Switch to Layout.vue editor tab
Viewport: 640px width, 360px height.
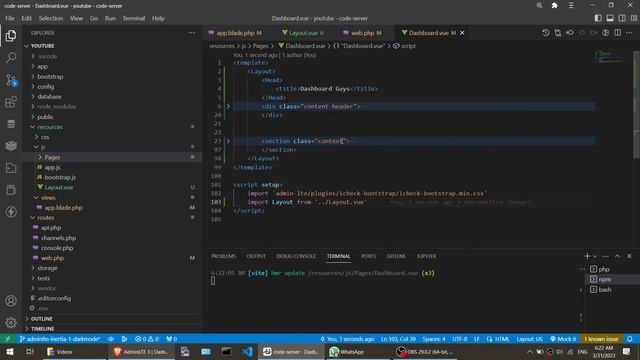pyautogui.click(x=302, y=33)
